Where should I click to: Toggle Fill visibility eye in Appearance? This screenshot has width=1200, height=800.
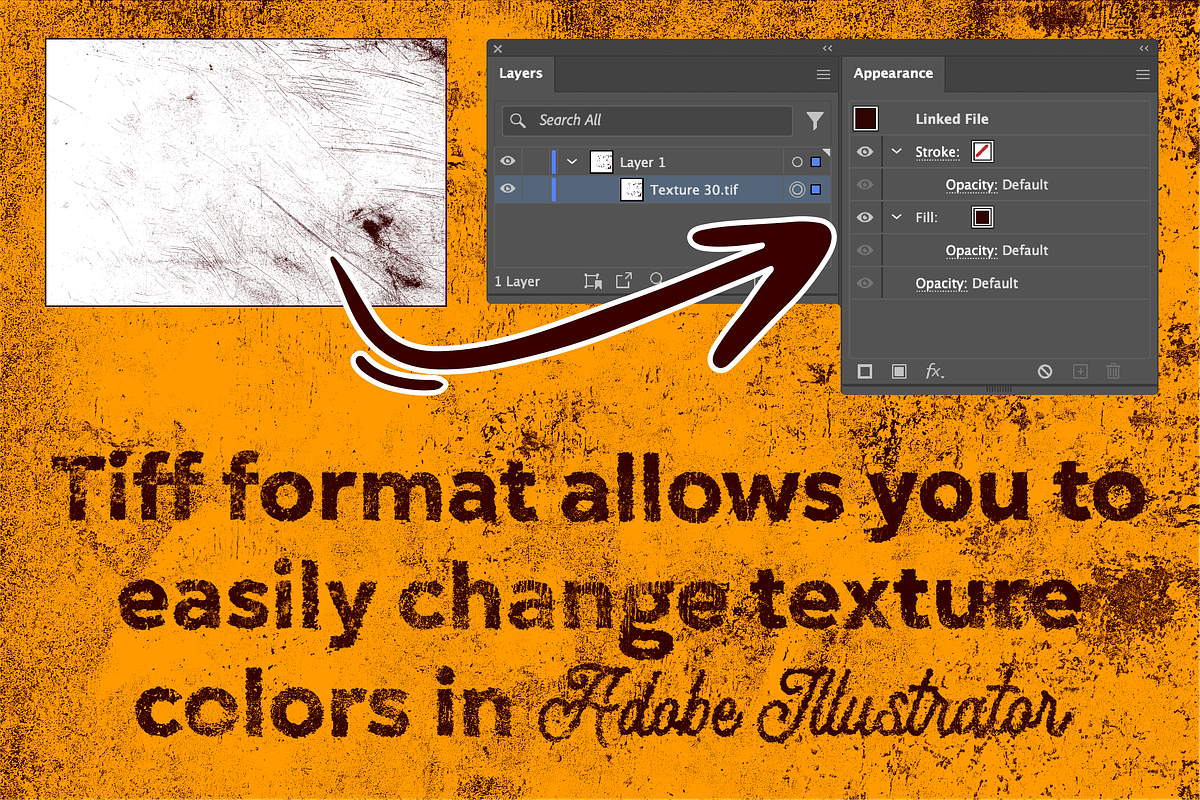[x=865, y=217]
